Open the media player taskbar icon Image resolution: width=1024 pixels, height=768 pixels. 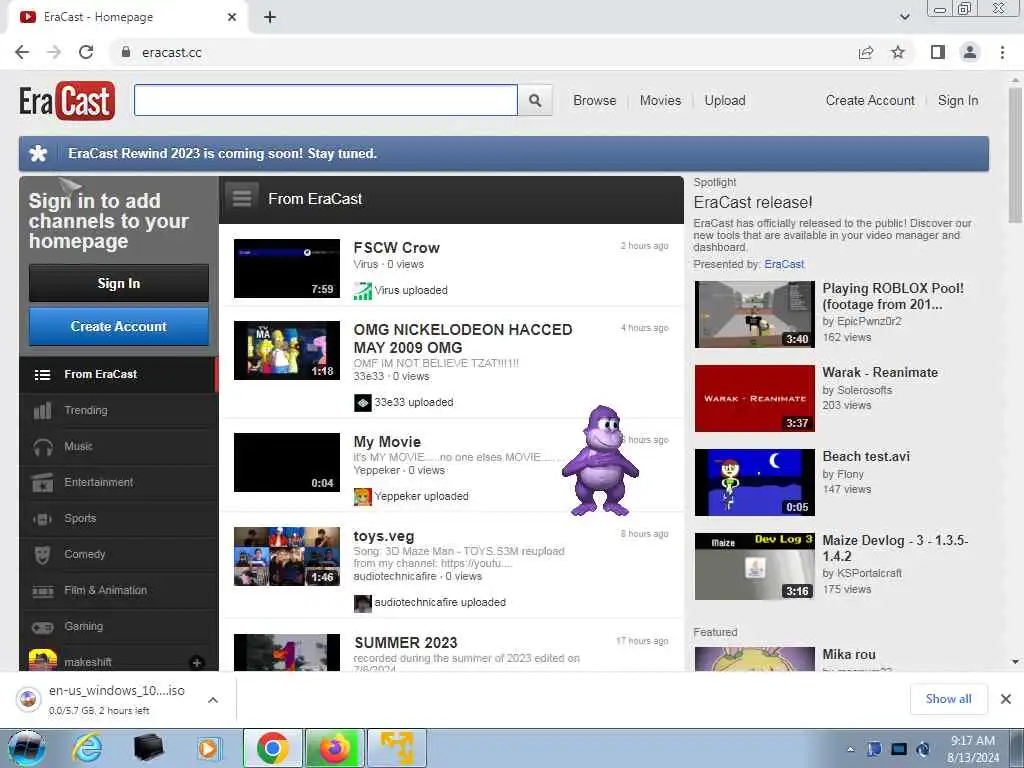pos(208,748)
